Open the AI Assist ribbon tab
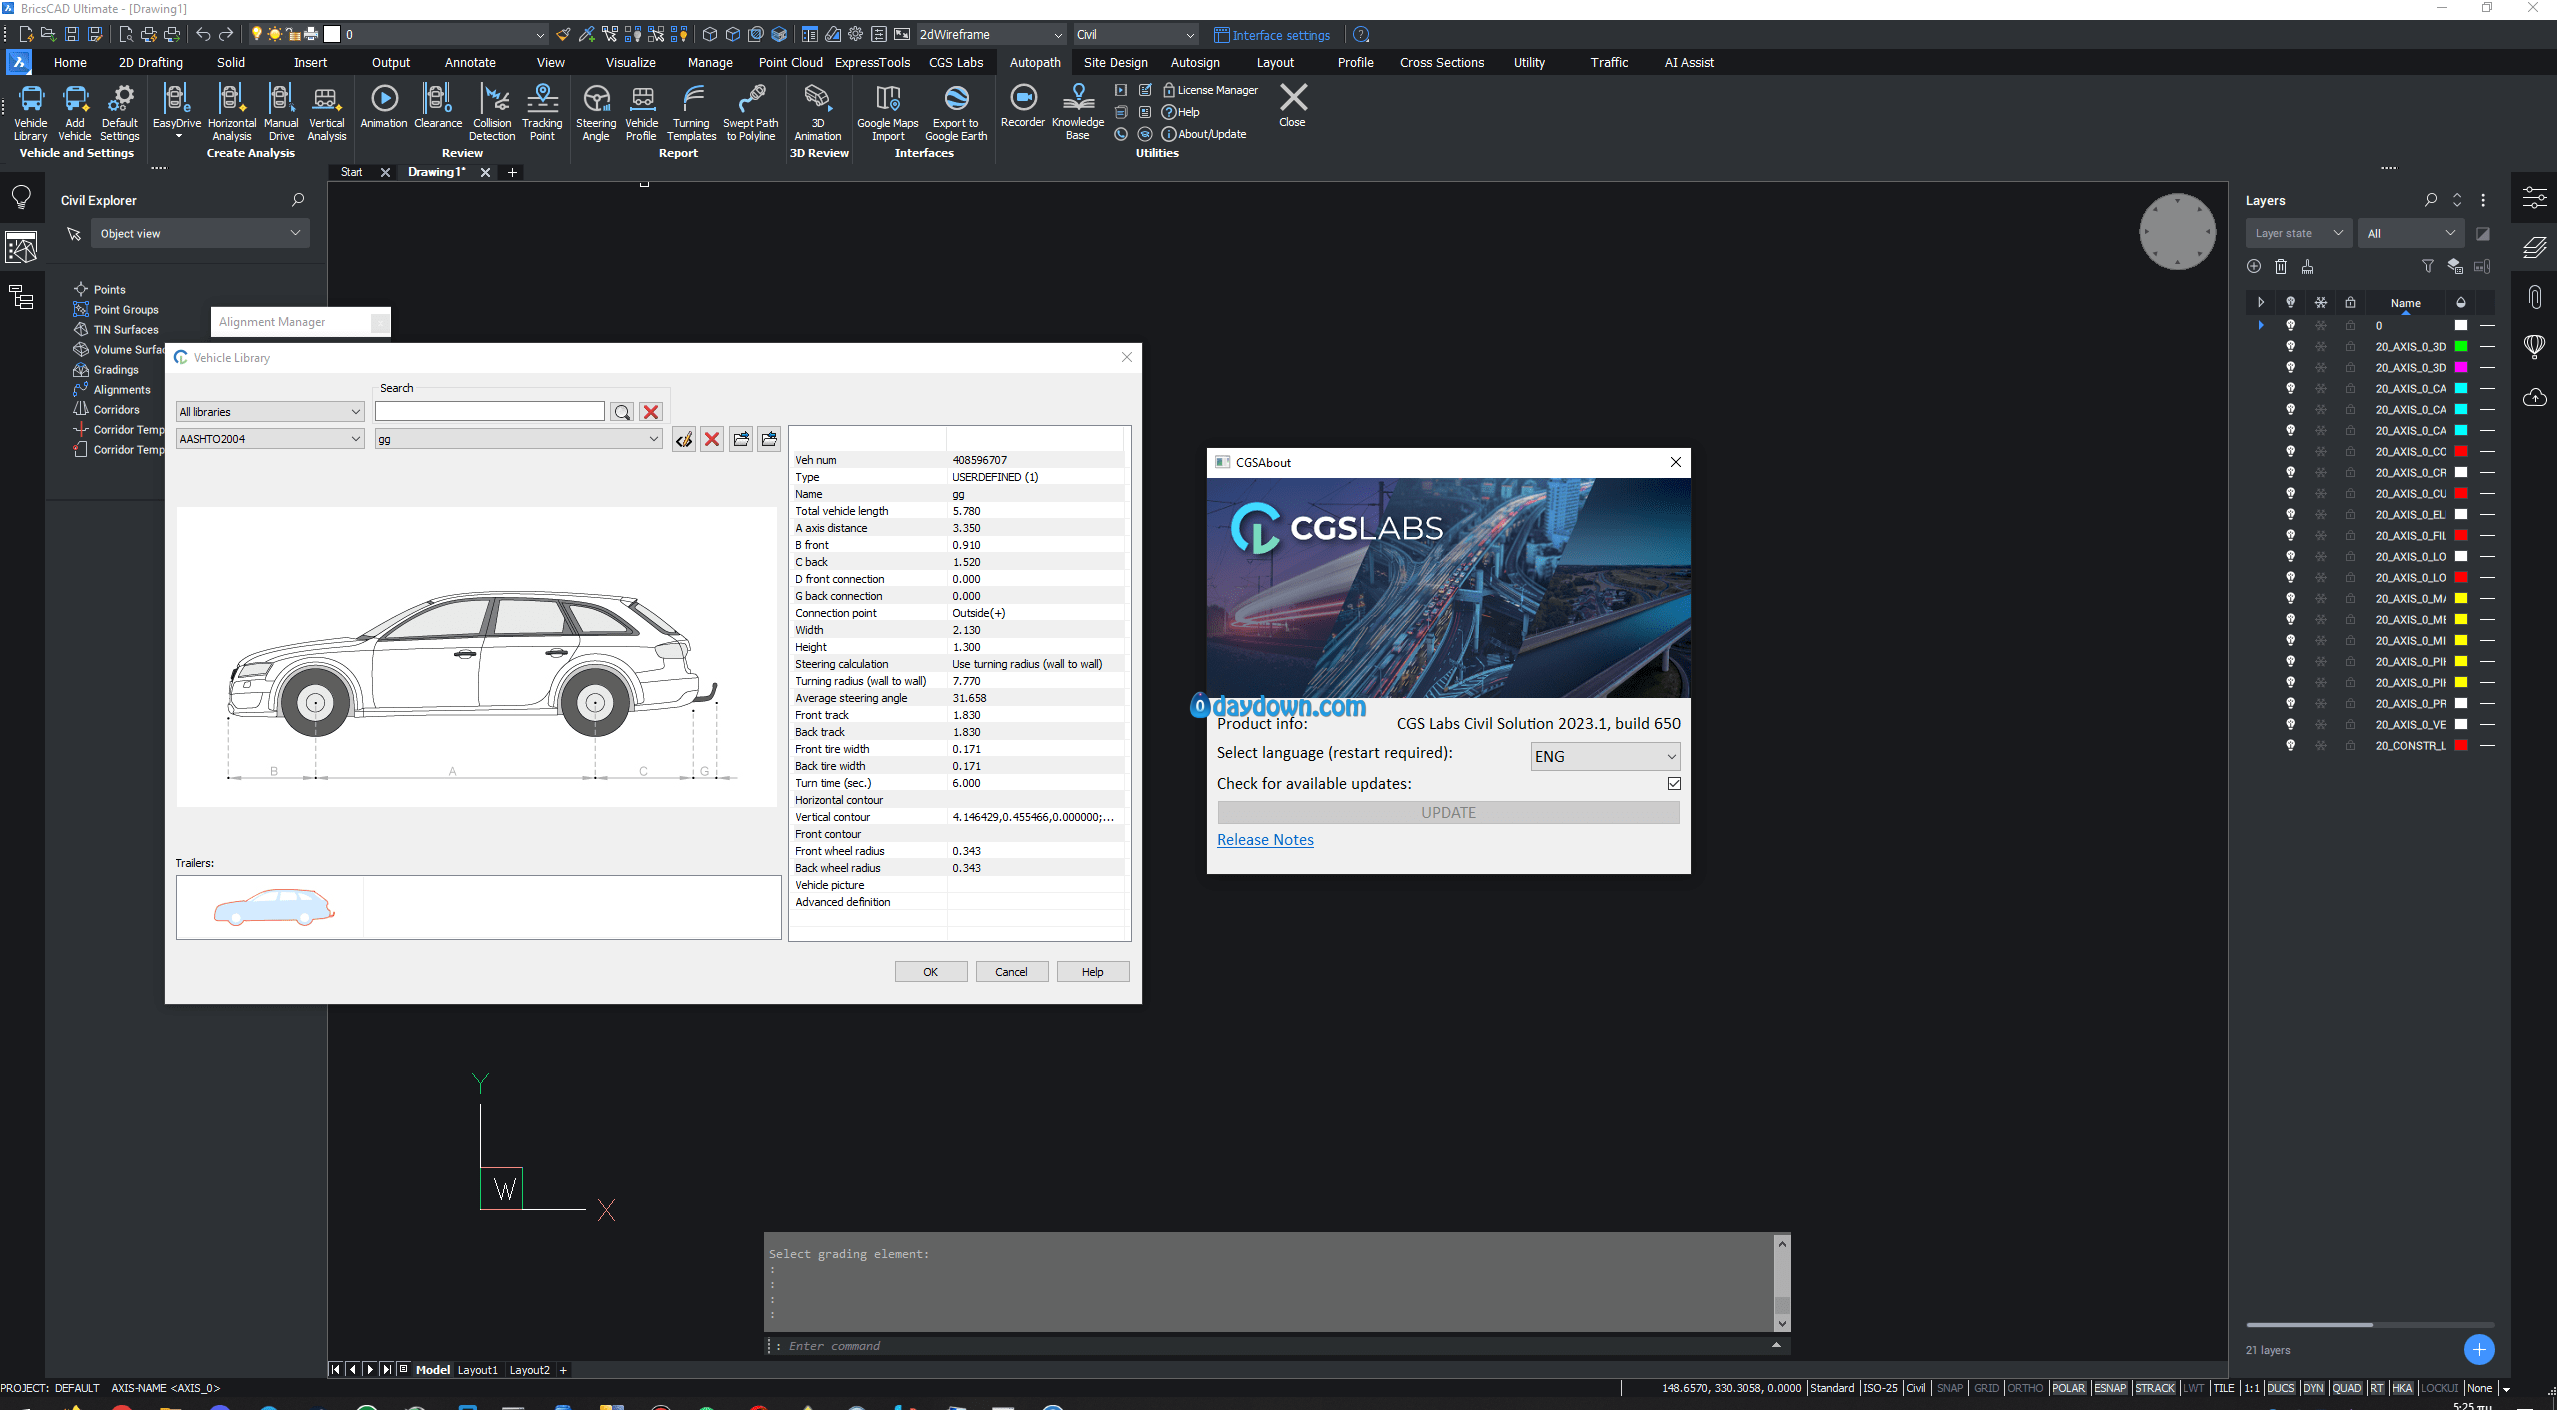Screen dimensions: 2557x1410 pyautogui.click(x=1688, y=63)
